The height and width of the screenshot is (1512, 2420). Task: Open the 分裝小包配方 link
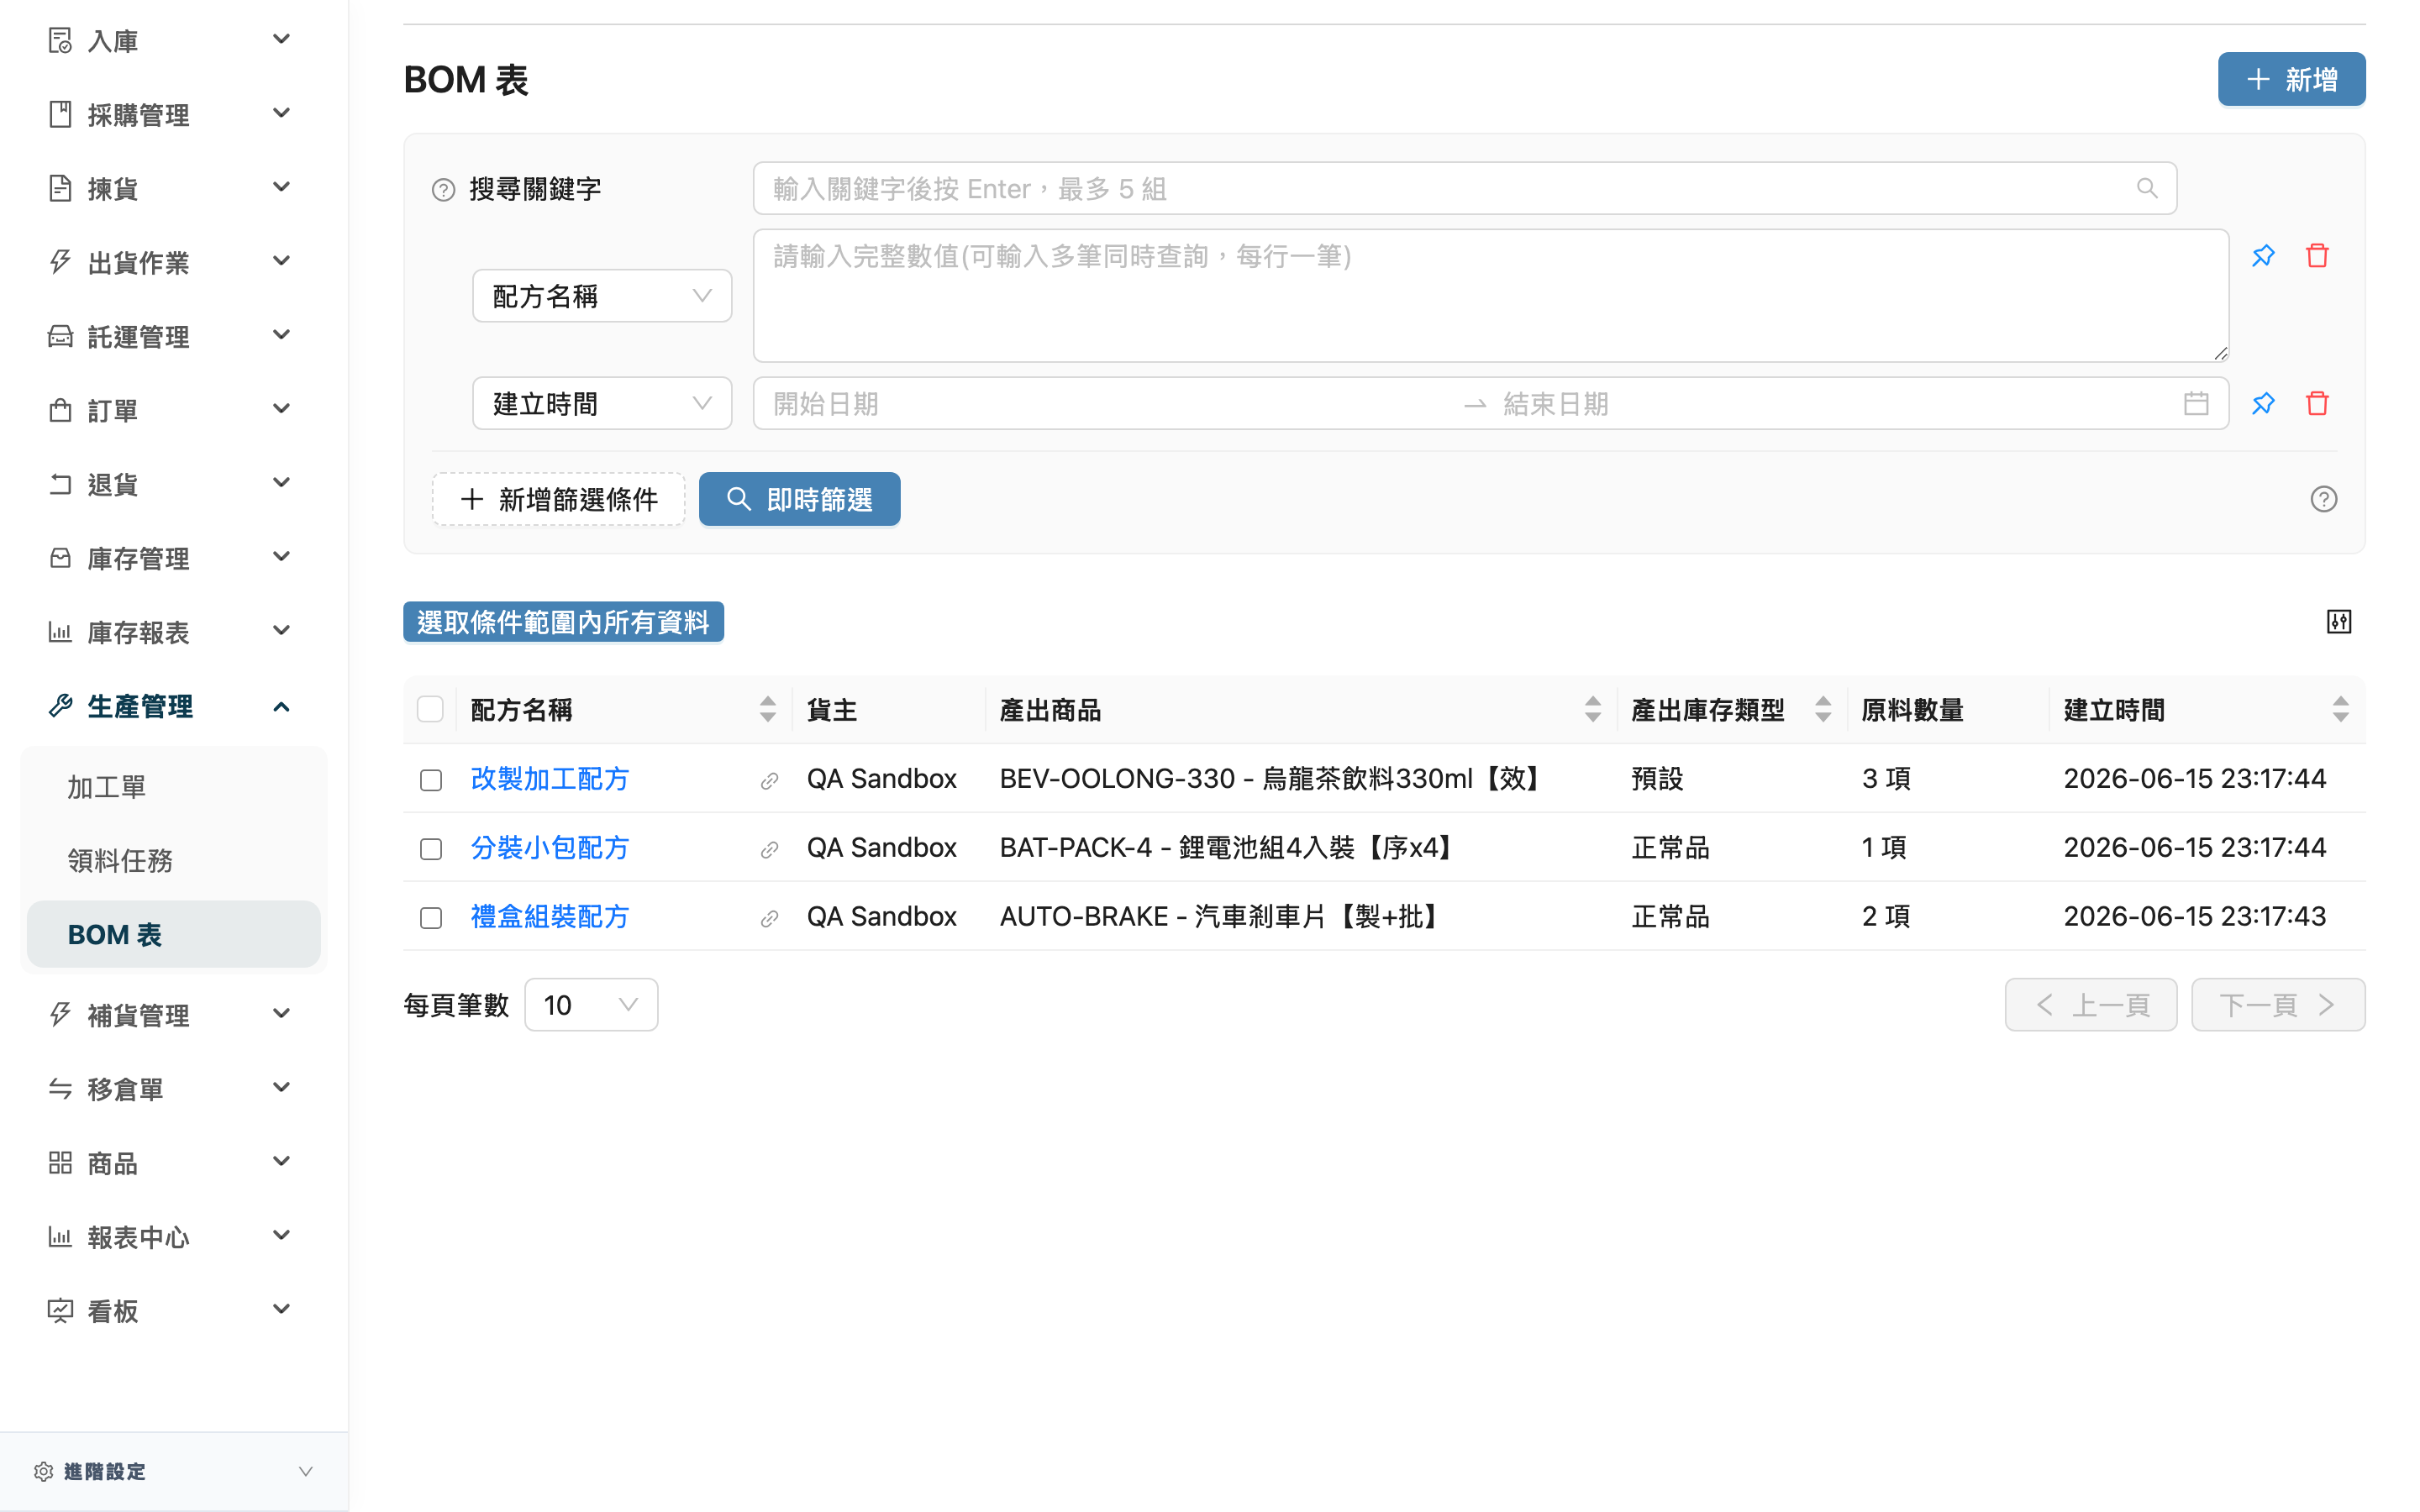[550, 849]
